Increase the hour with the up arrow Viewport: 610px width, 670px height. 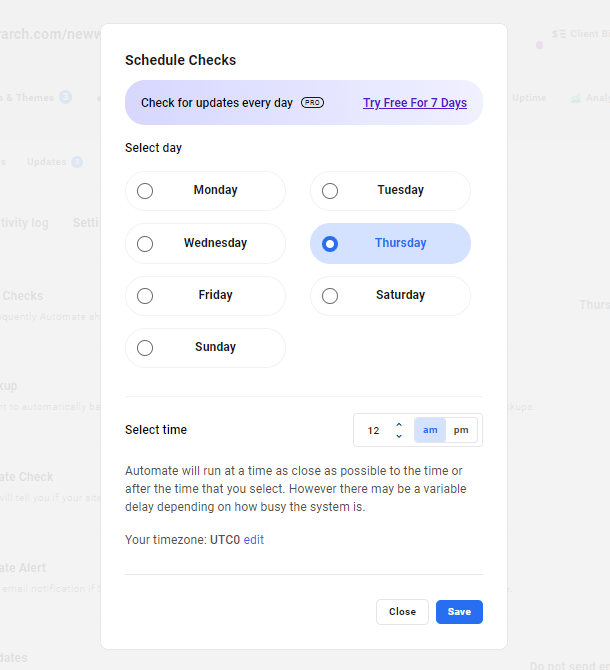(399, 425)
